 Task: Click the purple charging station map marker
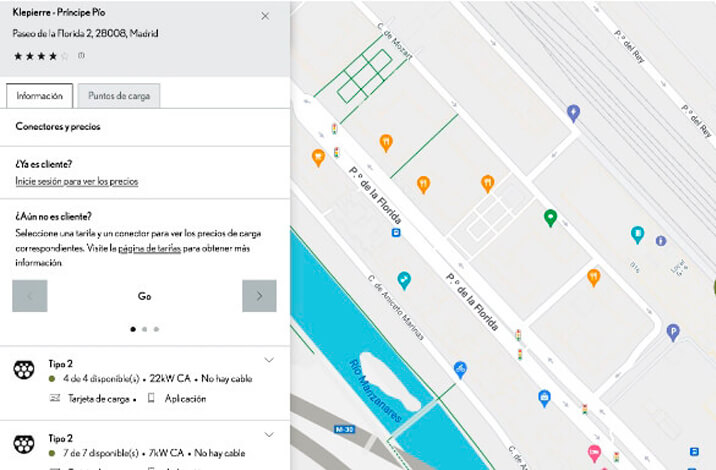coord(574,113)
